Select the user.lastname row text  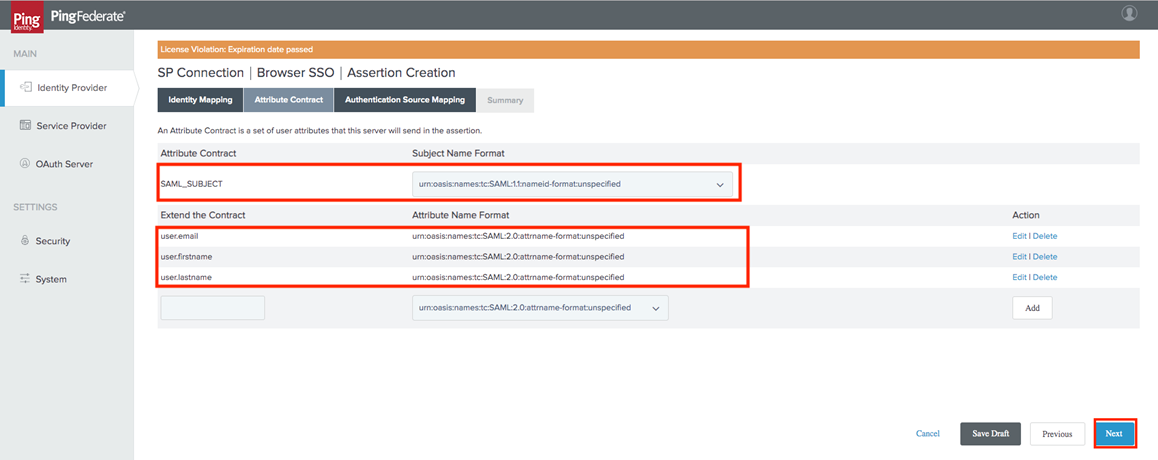(186, 278)
